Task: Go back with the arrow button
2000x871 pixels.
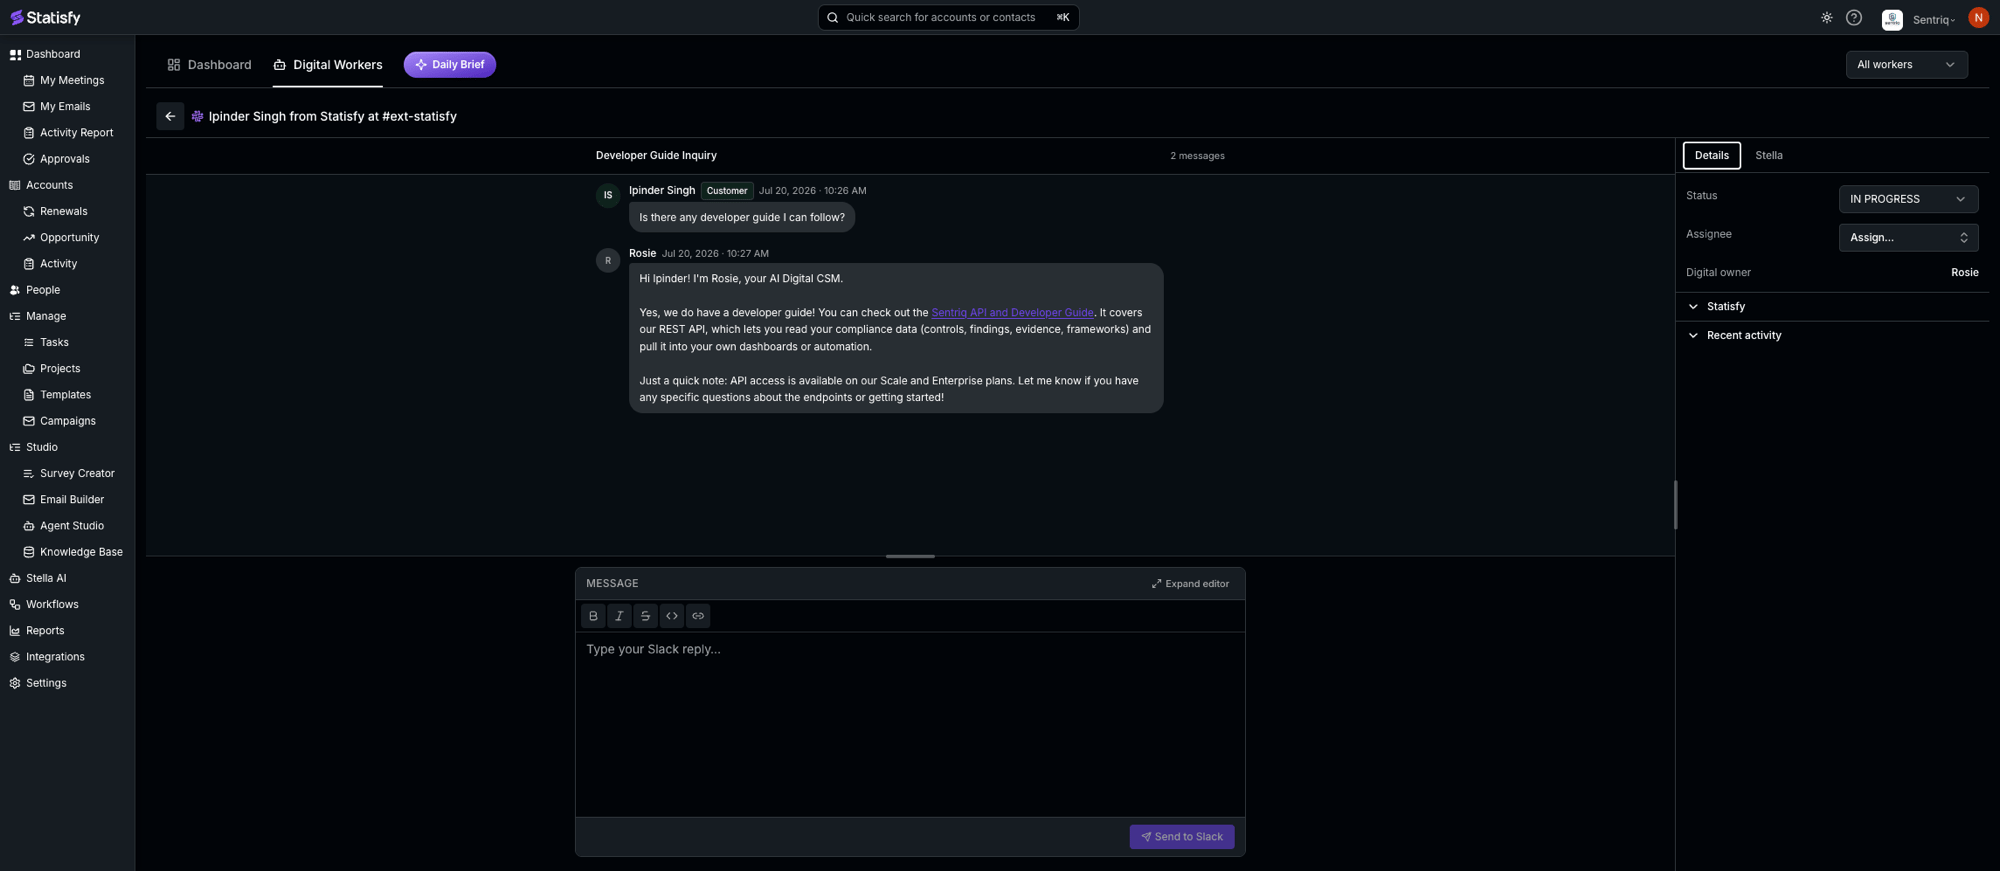Action: [170, 116]
